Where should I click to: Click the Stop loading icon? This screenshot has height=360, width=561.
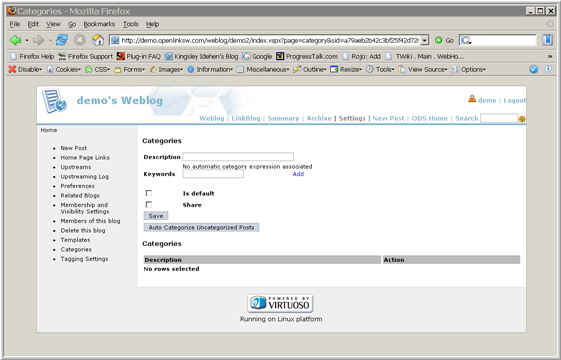(x=80, y=40)
